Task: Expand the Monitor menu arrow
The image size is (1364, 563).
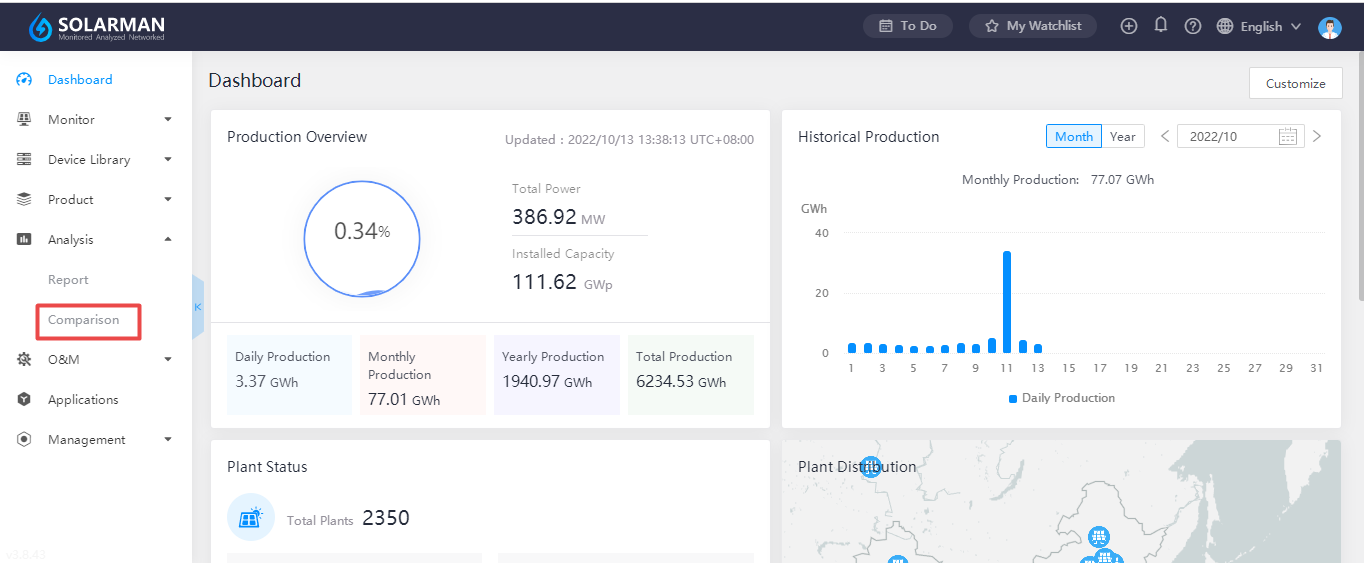Action: [x=168, y=119]
